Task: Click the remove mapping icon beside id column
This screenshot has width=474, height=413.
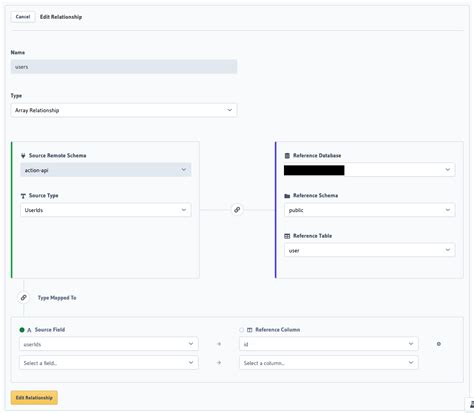Action: click(439, 344)
